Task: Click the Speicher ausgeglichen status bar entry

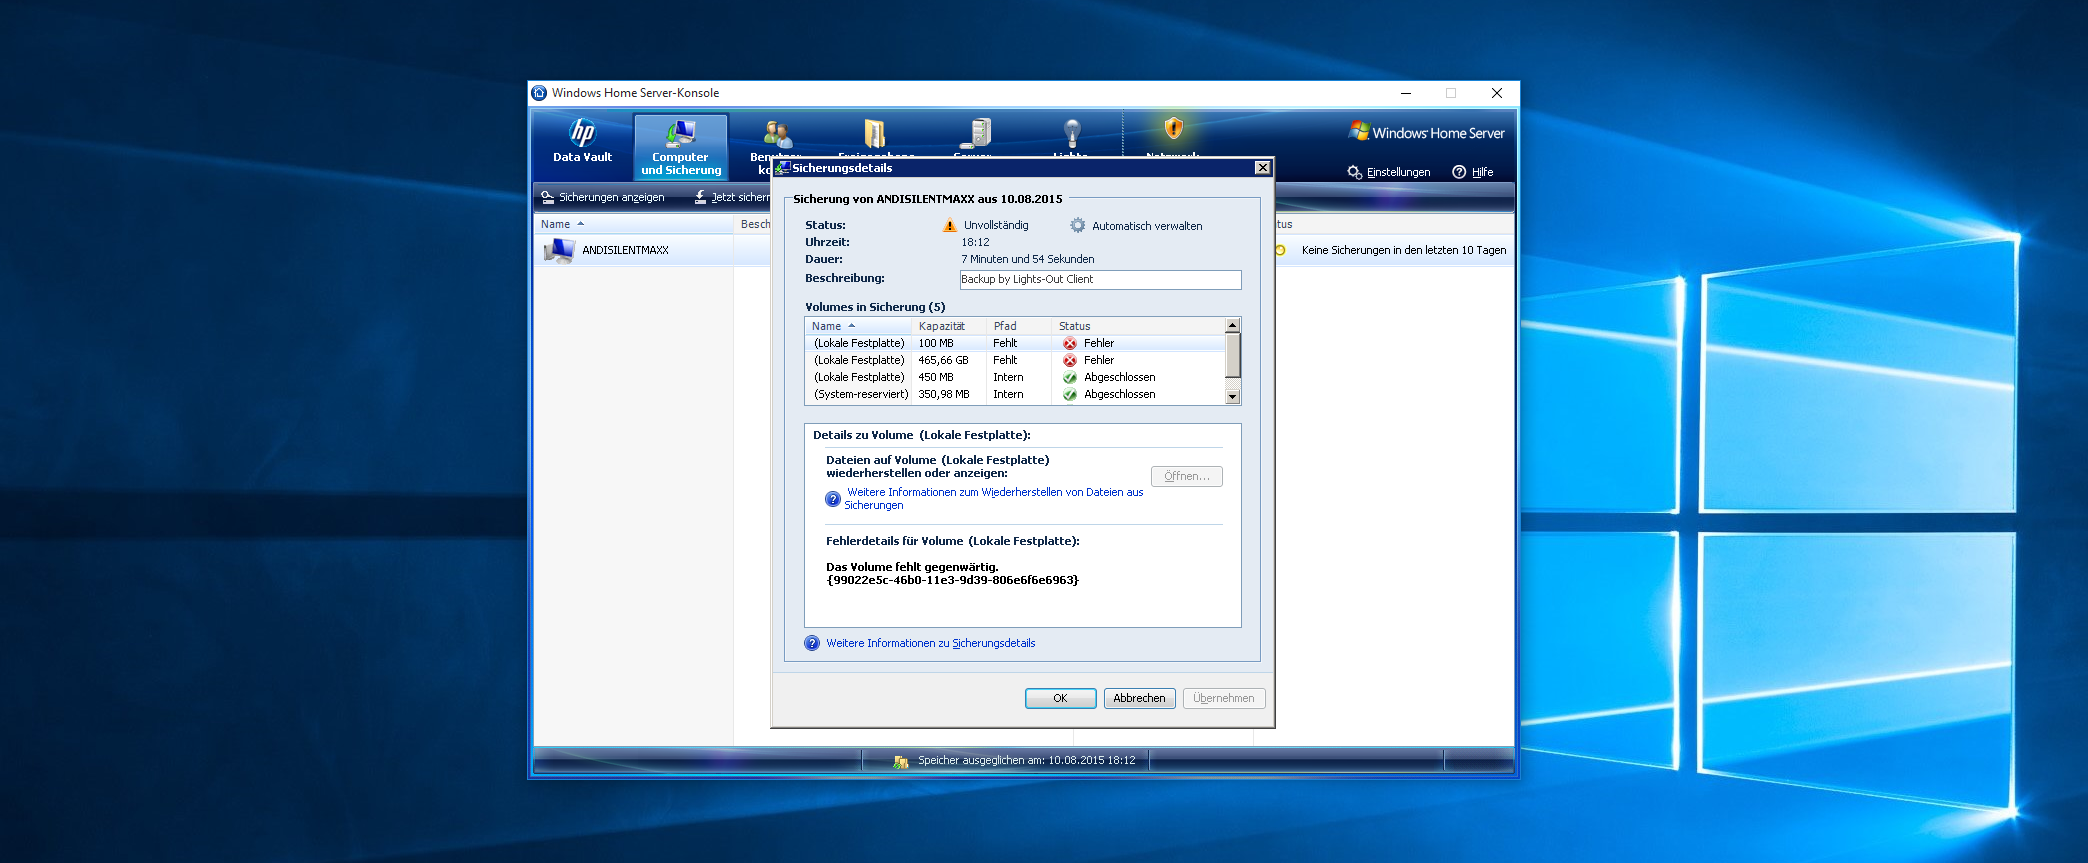Action: pyautogui.click(x=1027, y=761)
